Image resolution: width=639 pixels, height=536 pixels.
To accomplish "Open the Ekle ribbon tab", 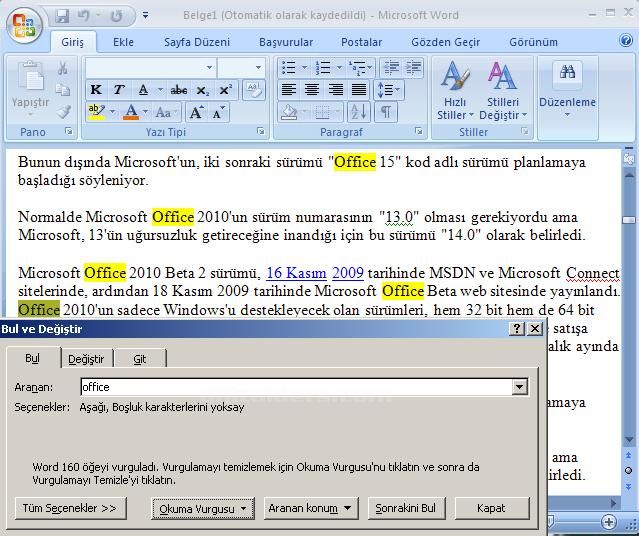I will (x=123, y=42).
